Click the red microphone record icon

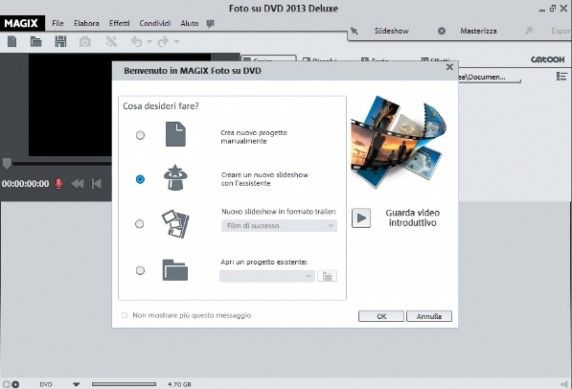click(58, 184)
